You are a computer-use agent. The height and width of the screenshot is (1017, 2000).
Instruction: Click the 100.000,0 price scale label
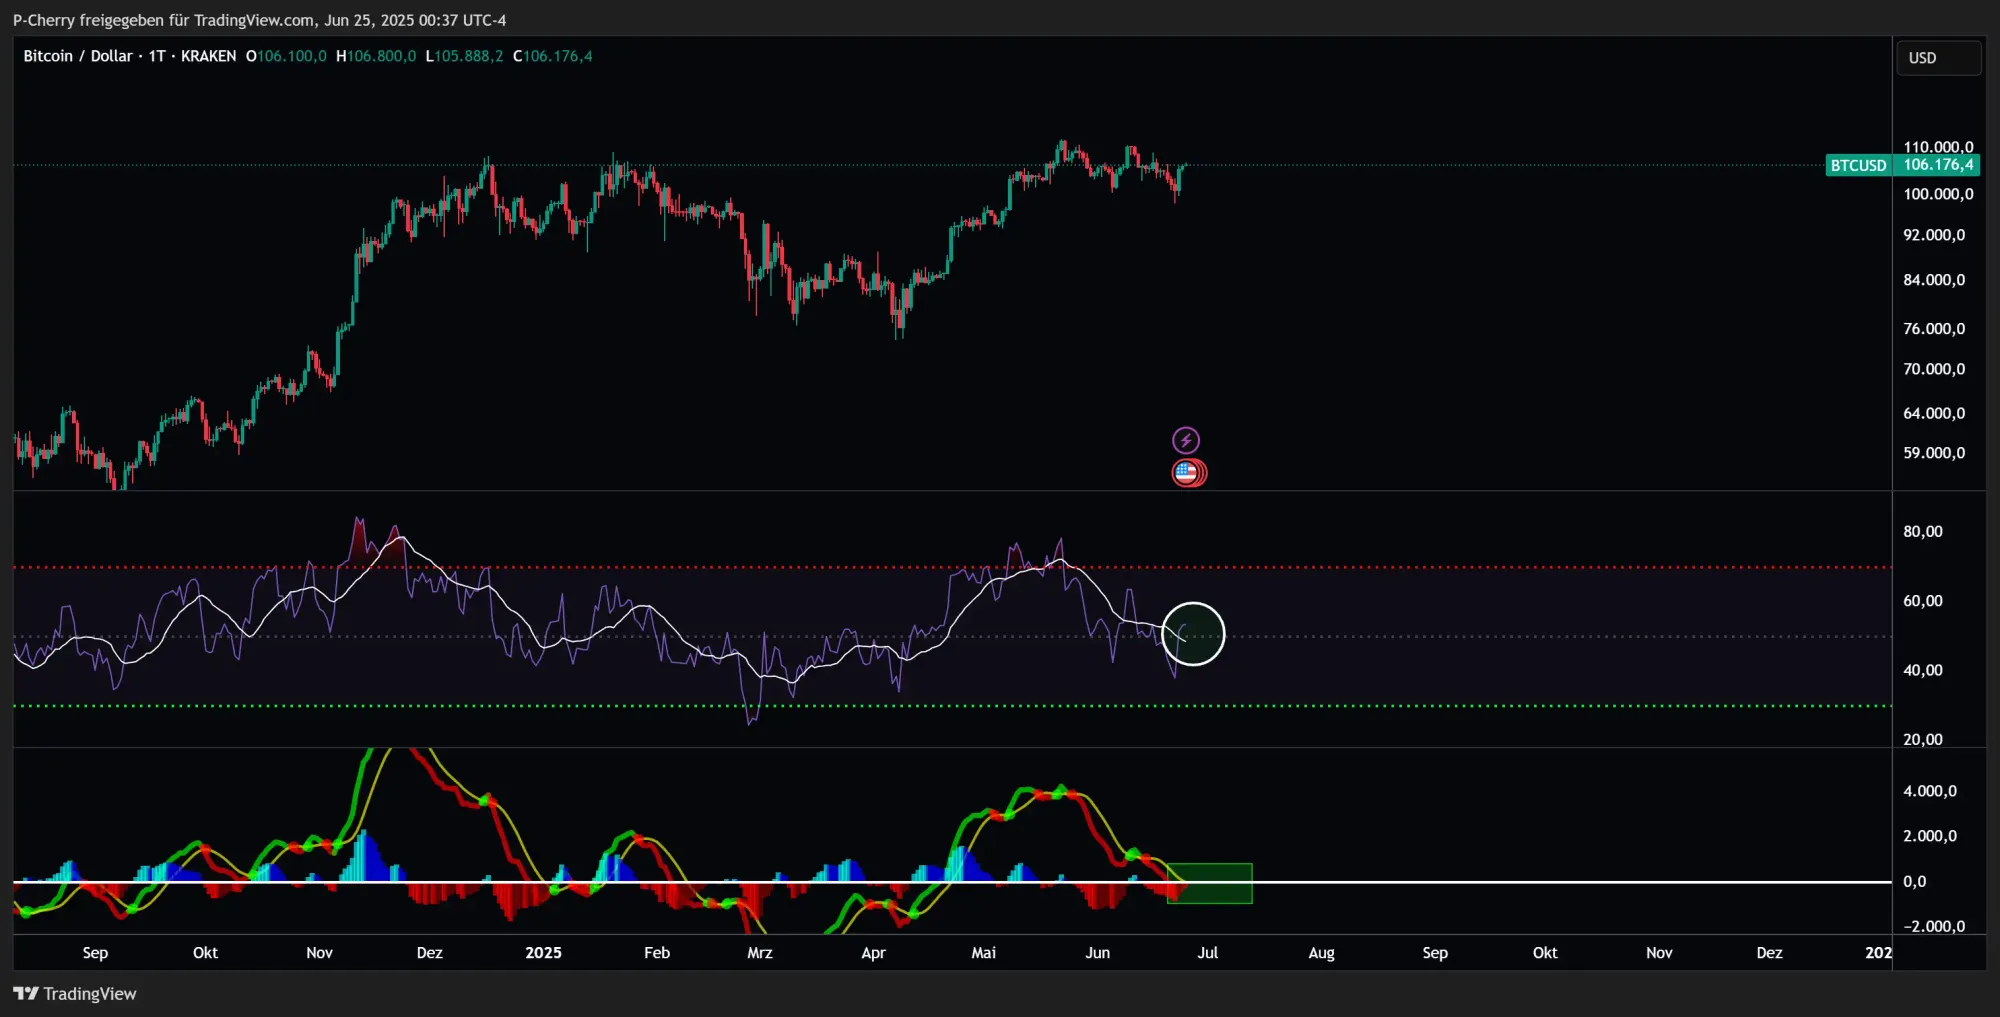tap(1937, 194)
